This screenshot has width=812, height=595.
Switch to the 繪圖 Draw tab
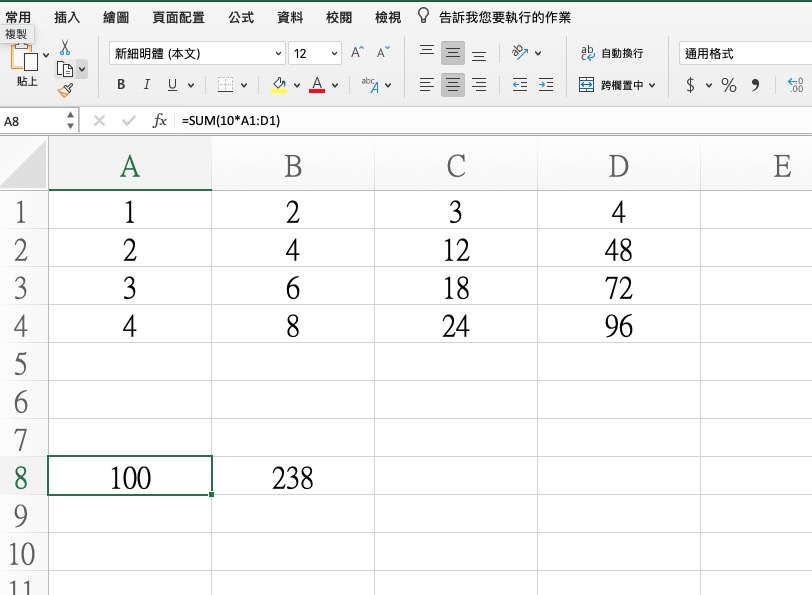click(116, 17)
